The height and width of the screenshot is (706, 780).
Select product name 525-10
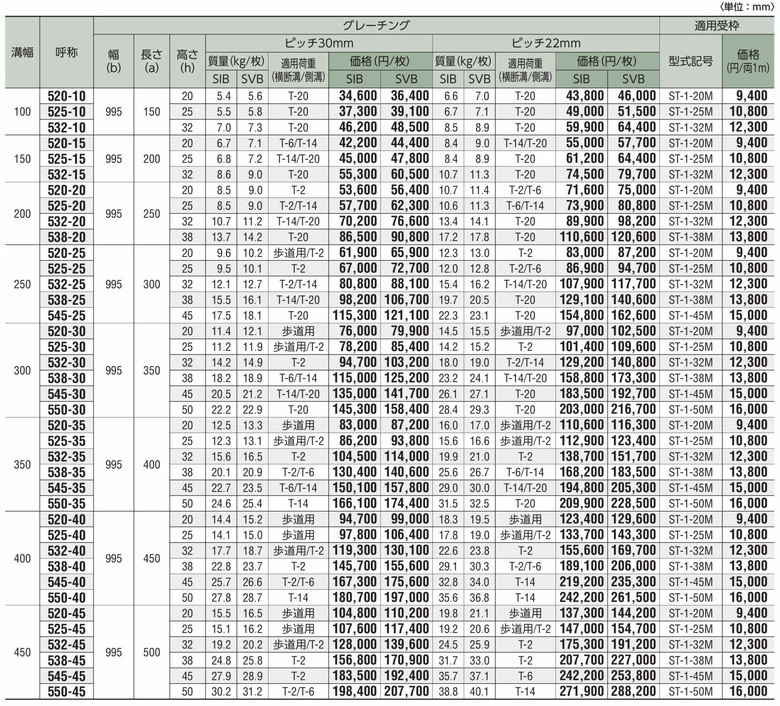[x=67, y=111]
